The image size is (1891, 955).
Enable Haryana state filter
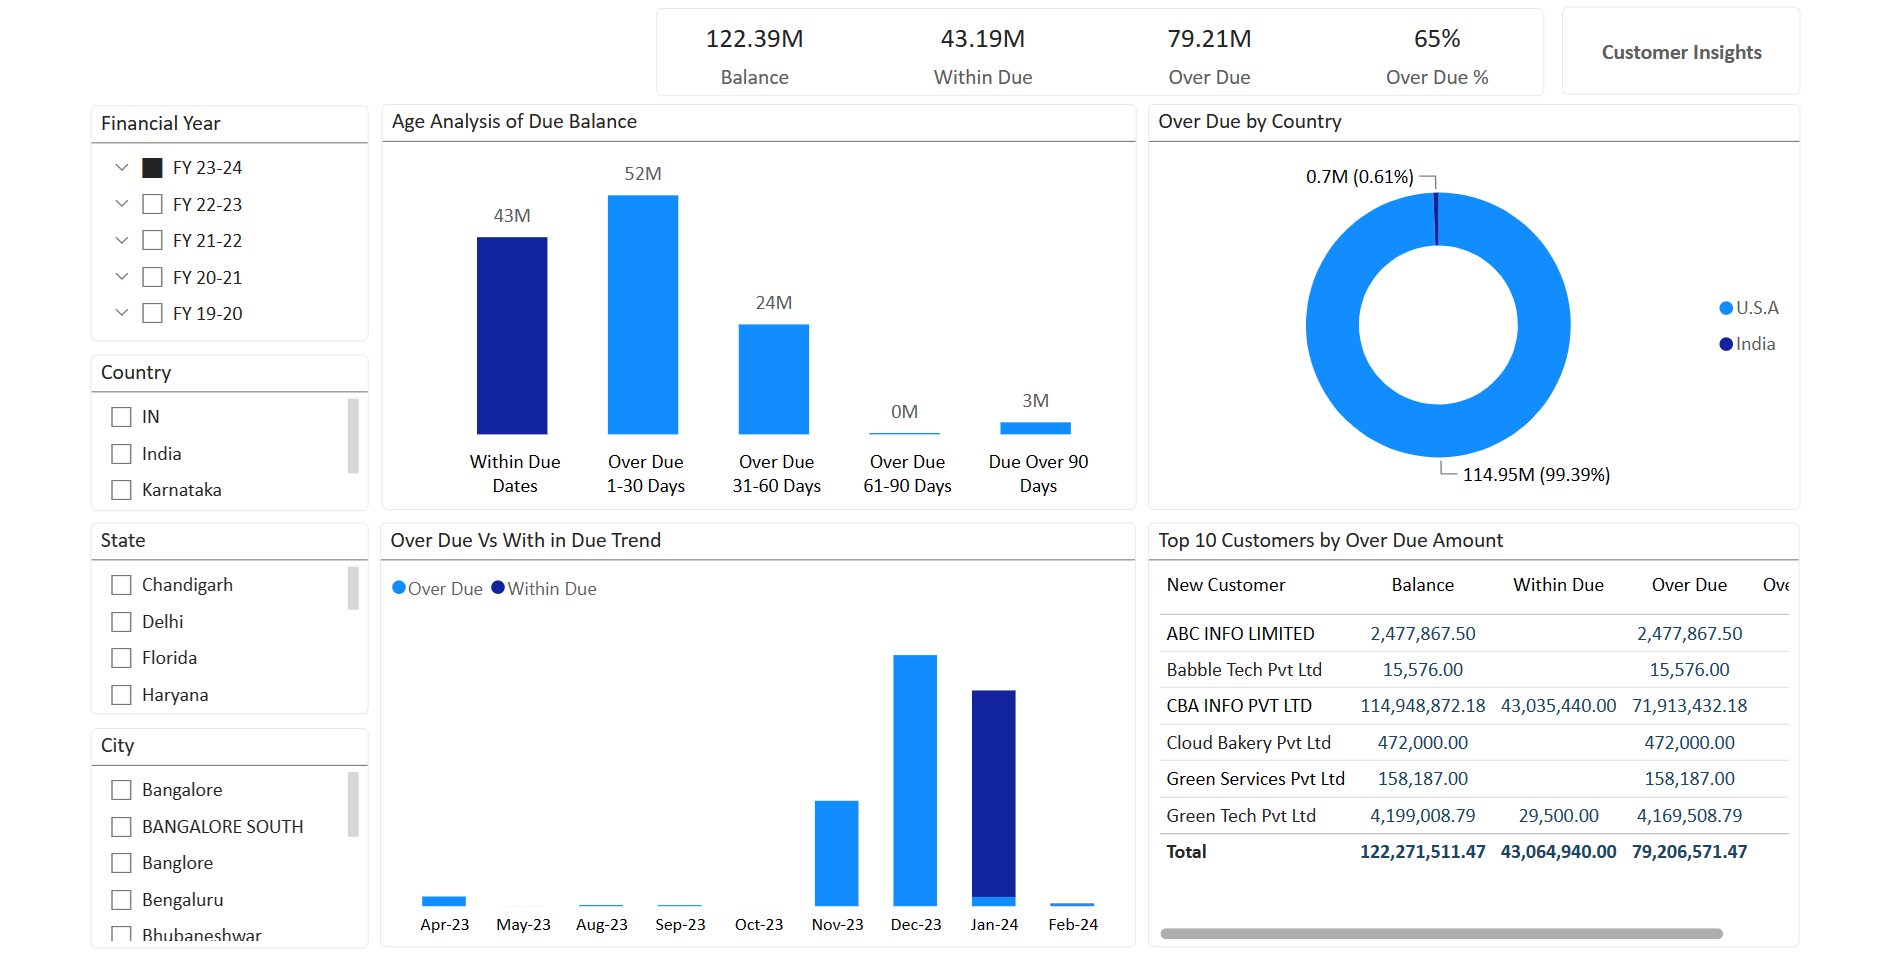click(x=121, y=695)
